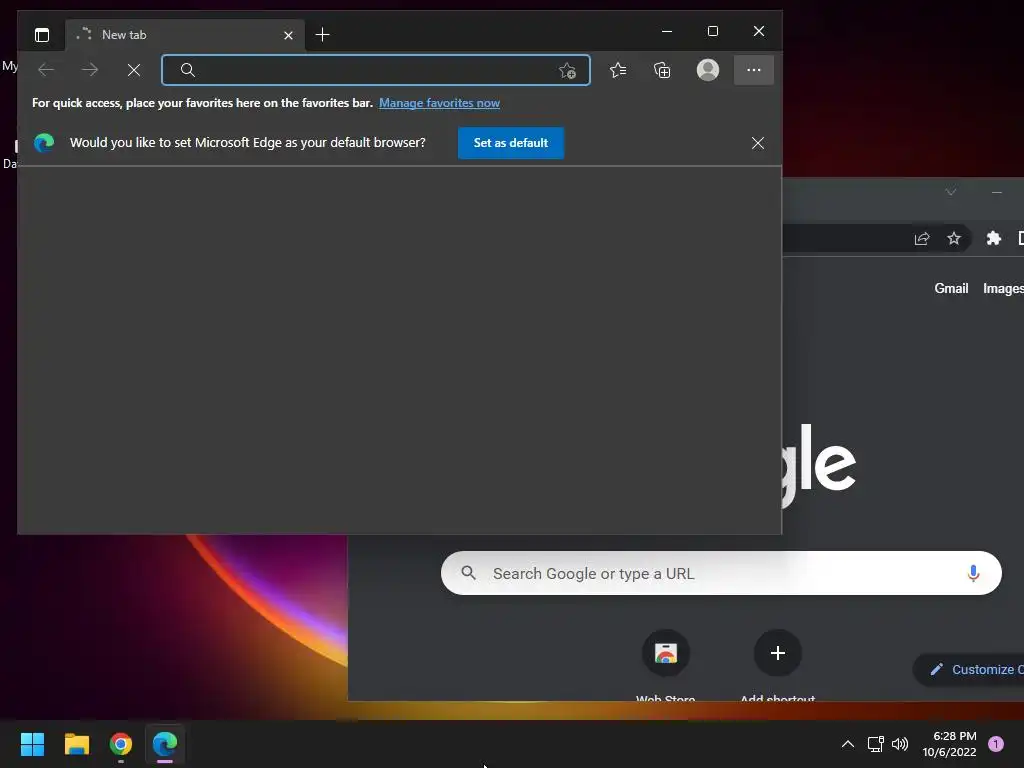Select the New tab tab in Edge
The height and width of the screenshot is (768, 1024).
click(185, 35)
